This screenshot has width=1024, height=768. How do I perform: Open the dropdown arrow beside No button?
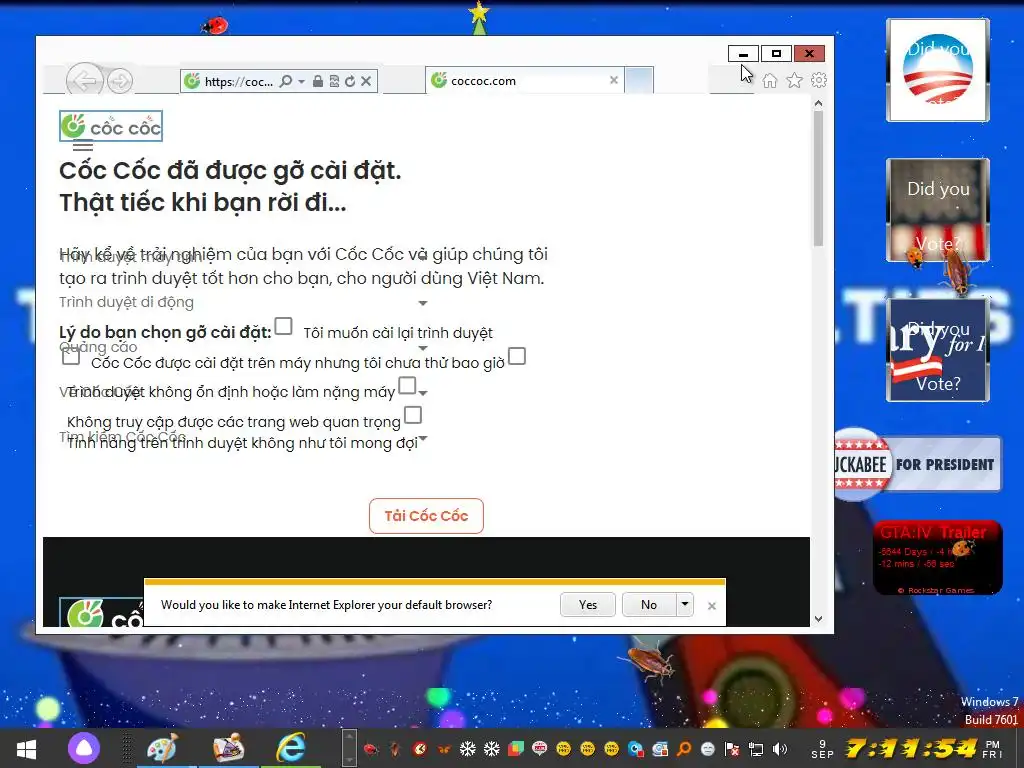tap(684, 605)
